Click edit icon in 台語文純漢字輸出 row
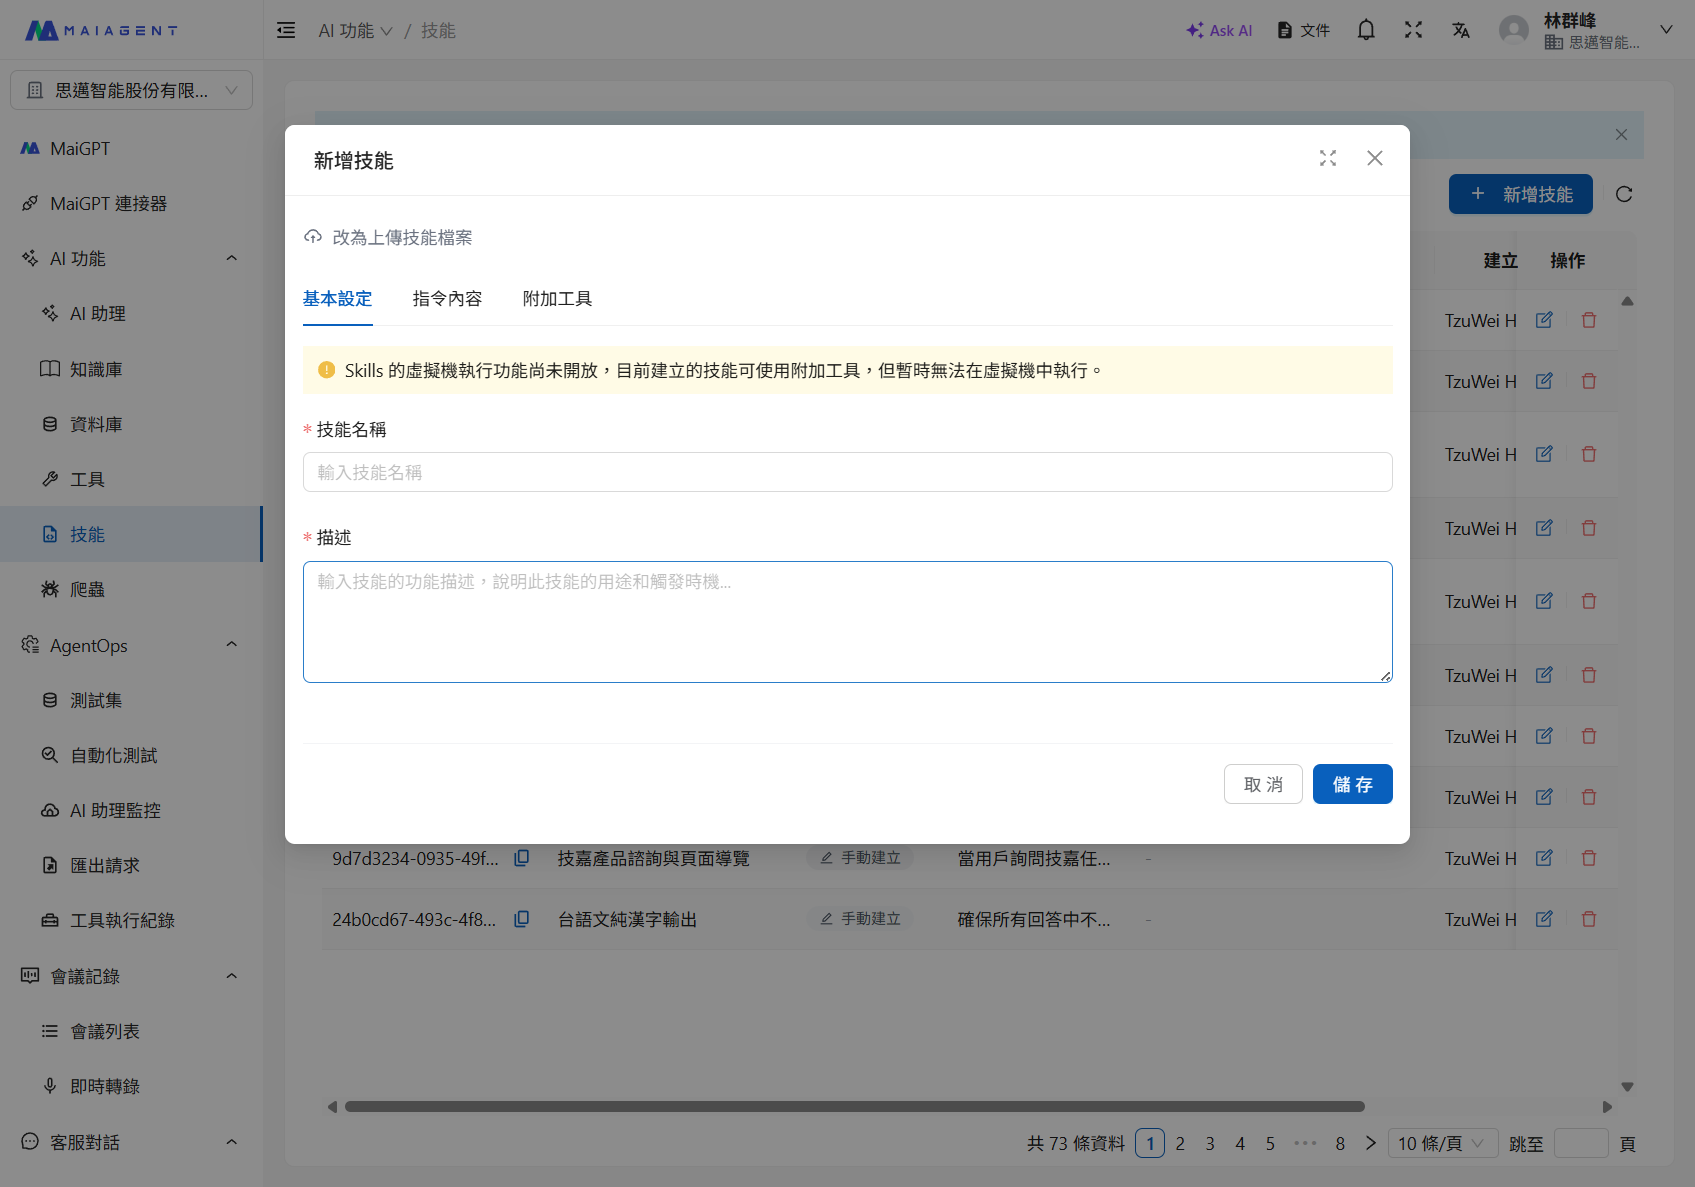The image size is (1695, 1187). [1543, 919]
